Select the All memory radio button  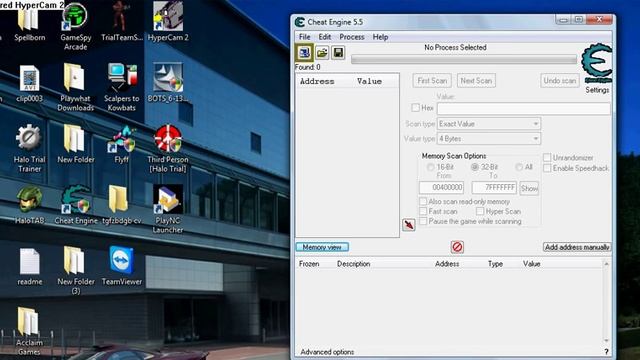click(519, 167)
